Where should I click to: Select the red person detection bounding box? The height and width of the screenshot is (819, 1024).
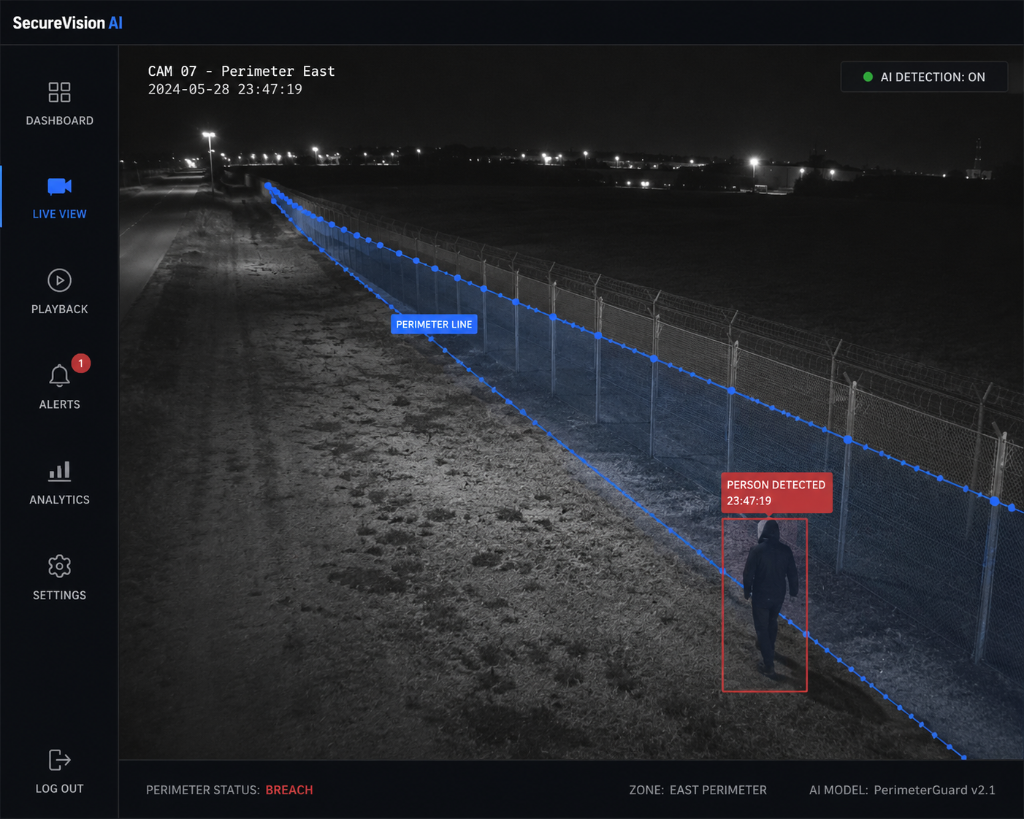765,605
